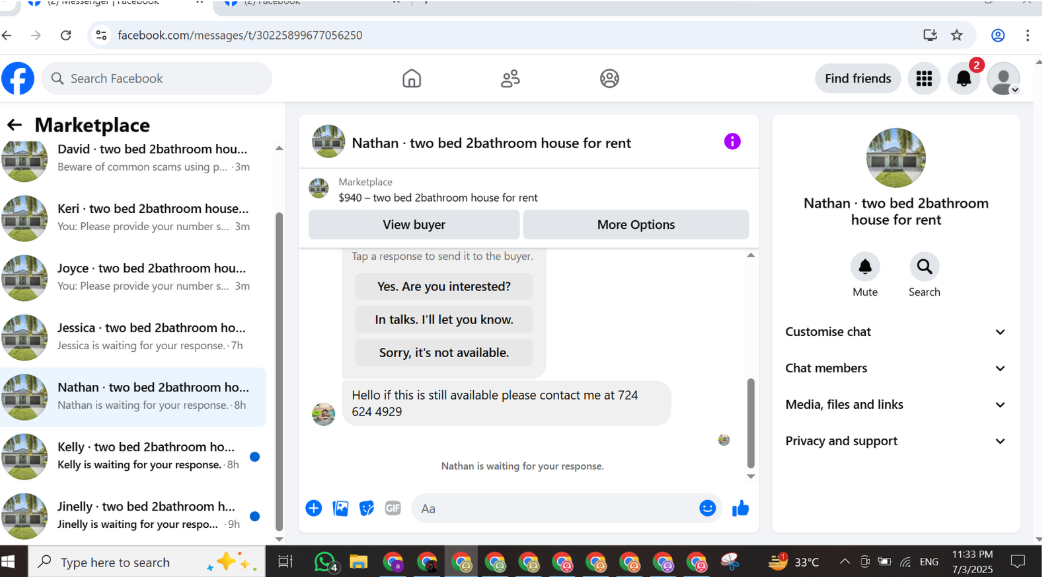
Task: Expand Chat members section
Action: [896, 368]
